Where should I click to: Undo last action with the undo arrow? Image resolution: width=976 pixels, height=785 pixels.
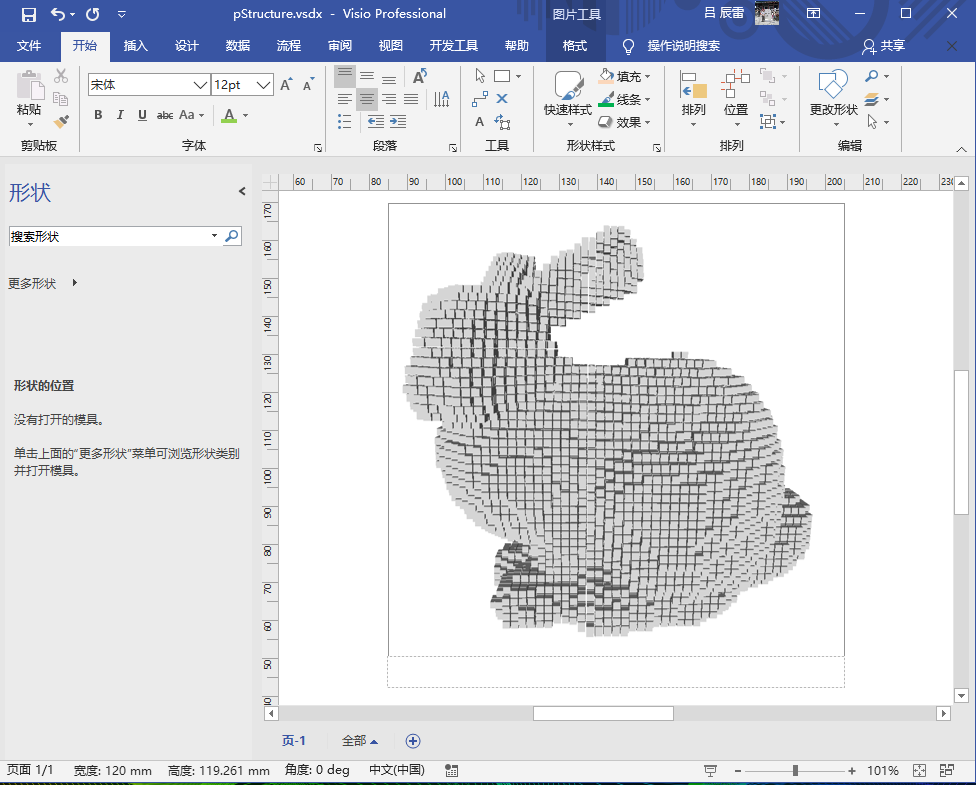pos(58,14)
